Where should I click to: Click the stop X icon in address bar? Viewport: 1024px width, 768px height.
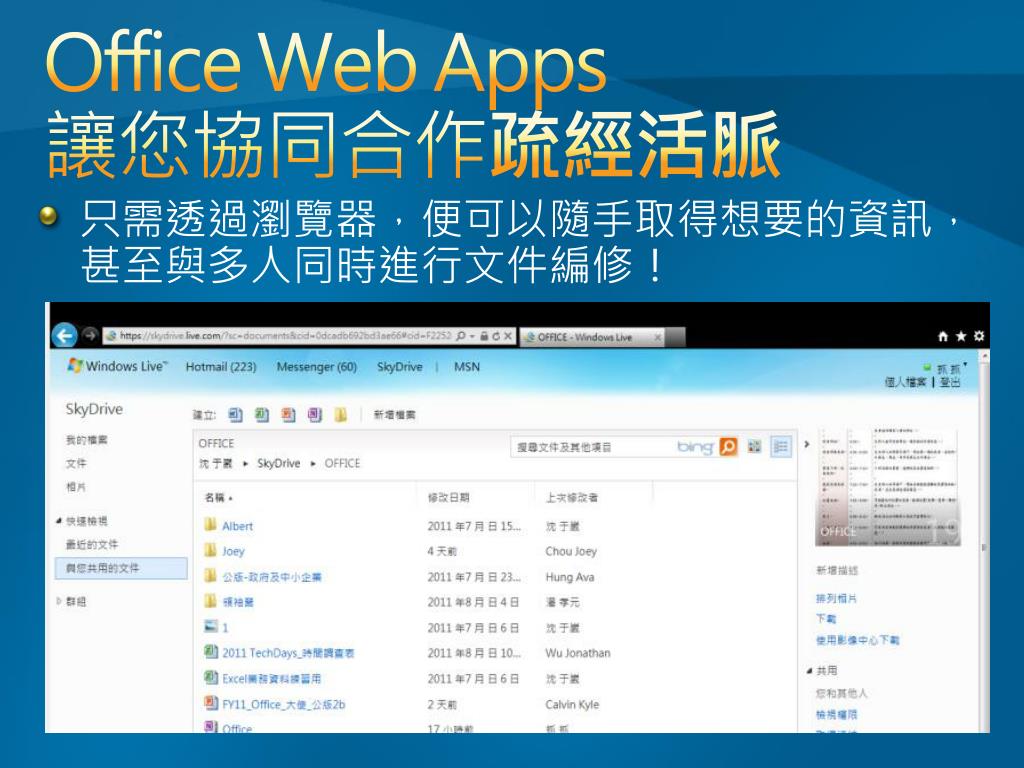point(507,336)
